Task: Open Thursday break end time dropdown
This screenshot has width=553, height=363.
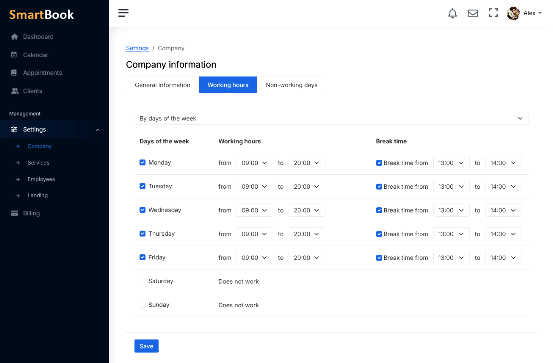Action: [x=503, y=234]
